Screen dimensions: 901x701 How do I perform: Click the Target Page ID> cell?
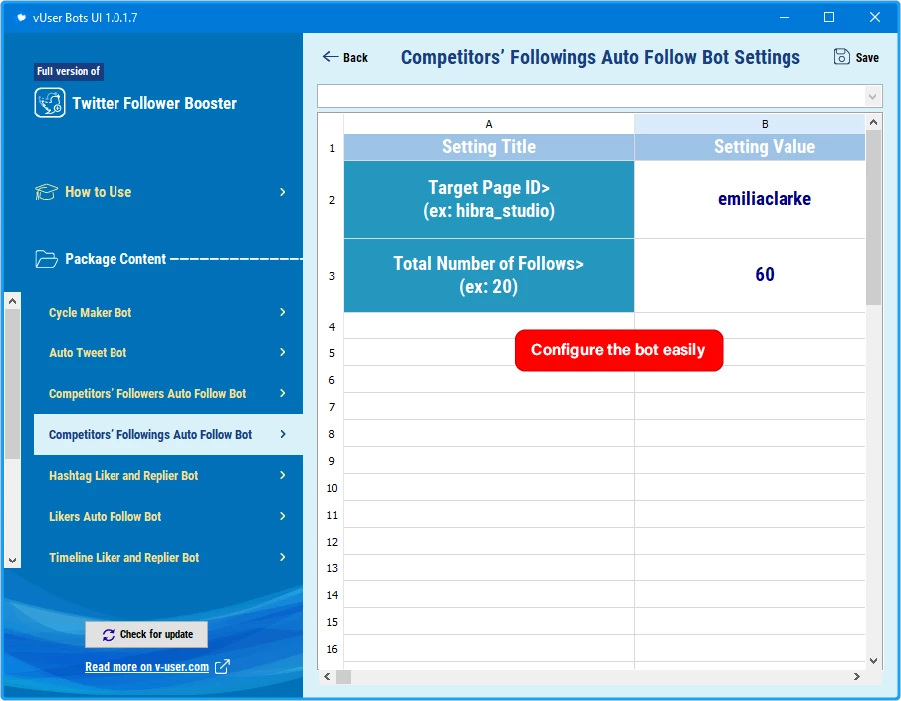(x=488, y=199)
